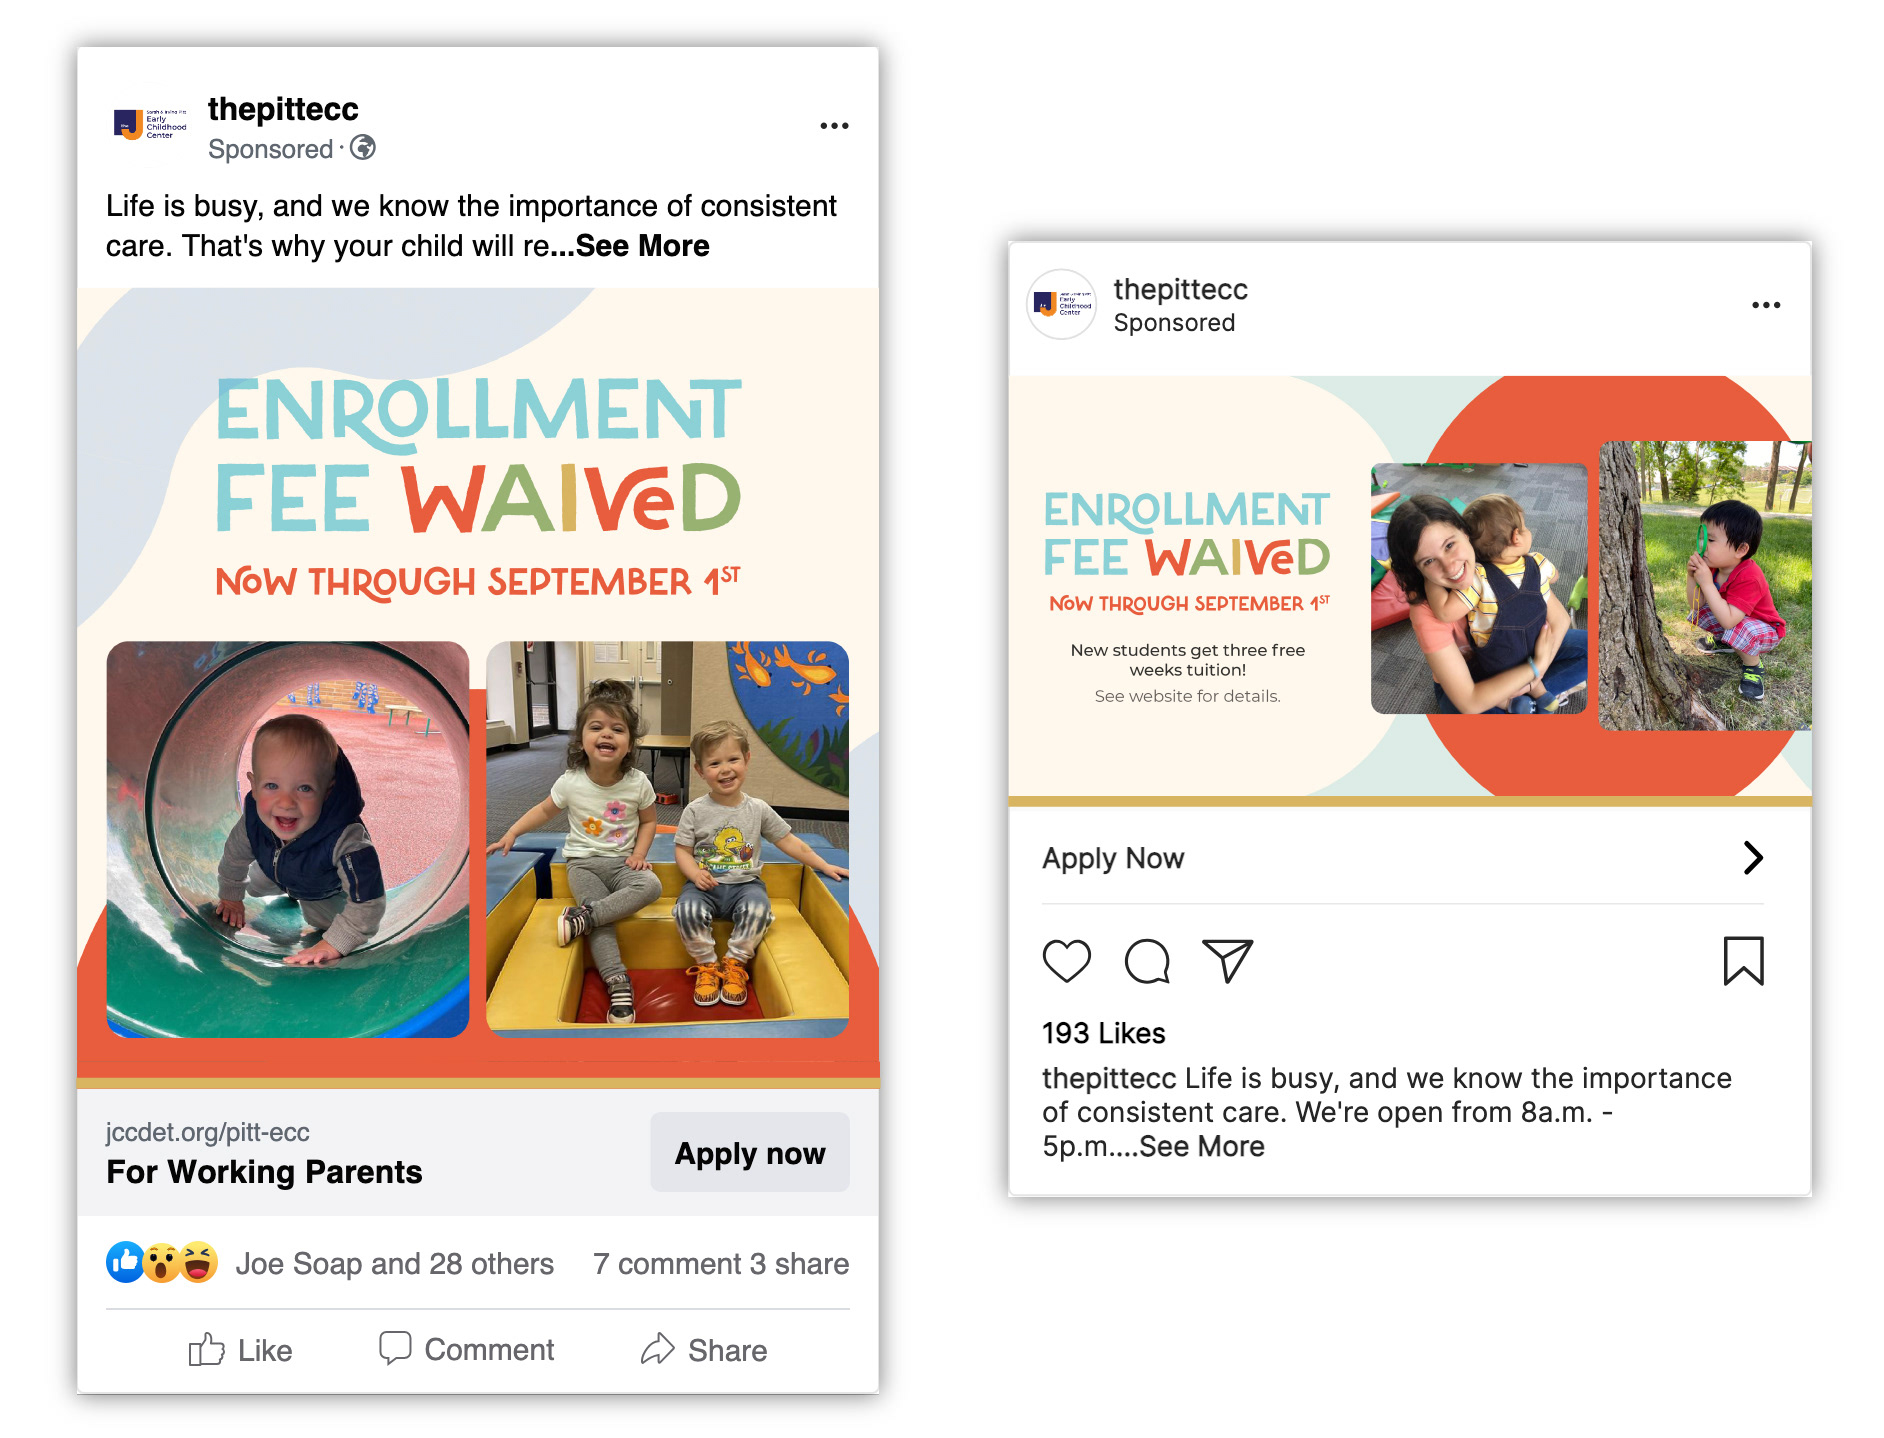Click the Facebook Share arrow button
Viewport: 1884px width, 1438px height.
pyautogui.click(x=704, y=1350)
